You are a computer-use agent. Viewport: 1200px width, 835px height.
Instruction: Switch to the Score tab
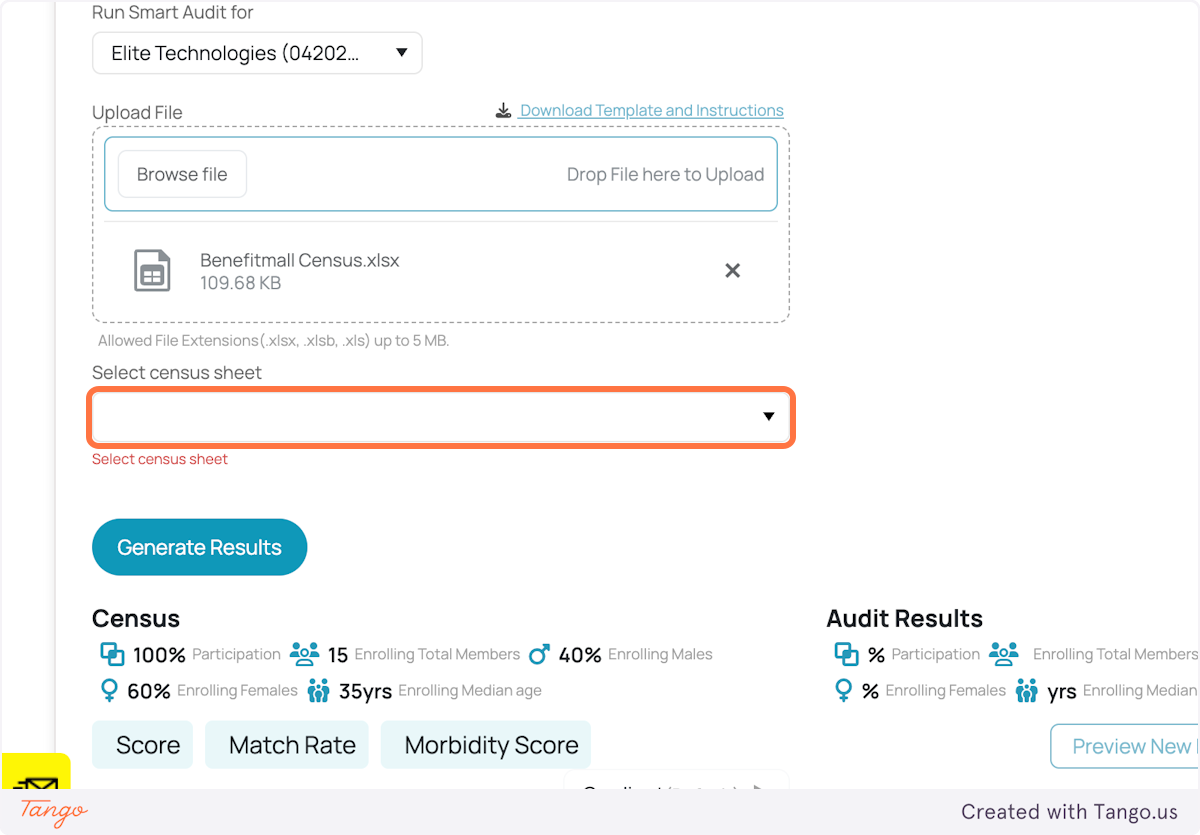point(142,744)
